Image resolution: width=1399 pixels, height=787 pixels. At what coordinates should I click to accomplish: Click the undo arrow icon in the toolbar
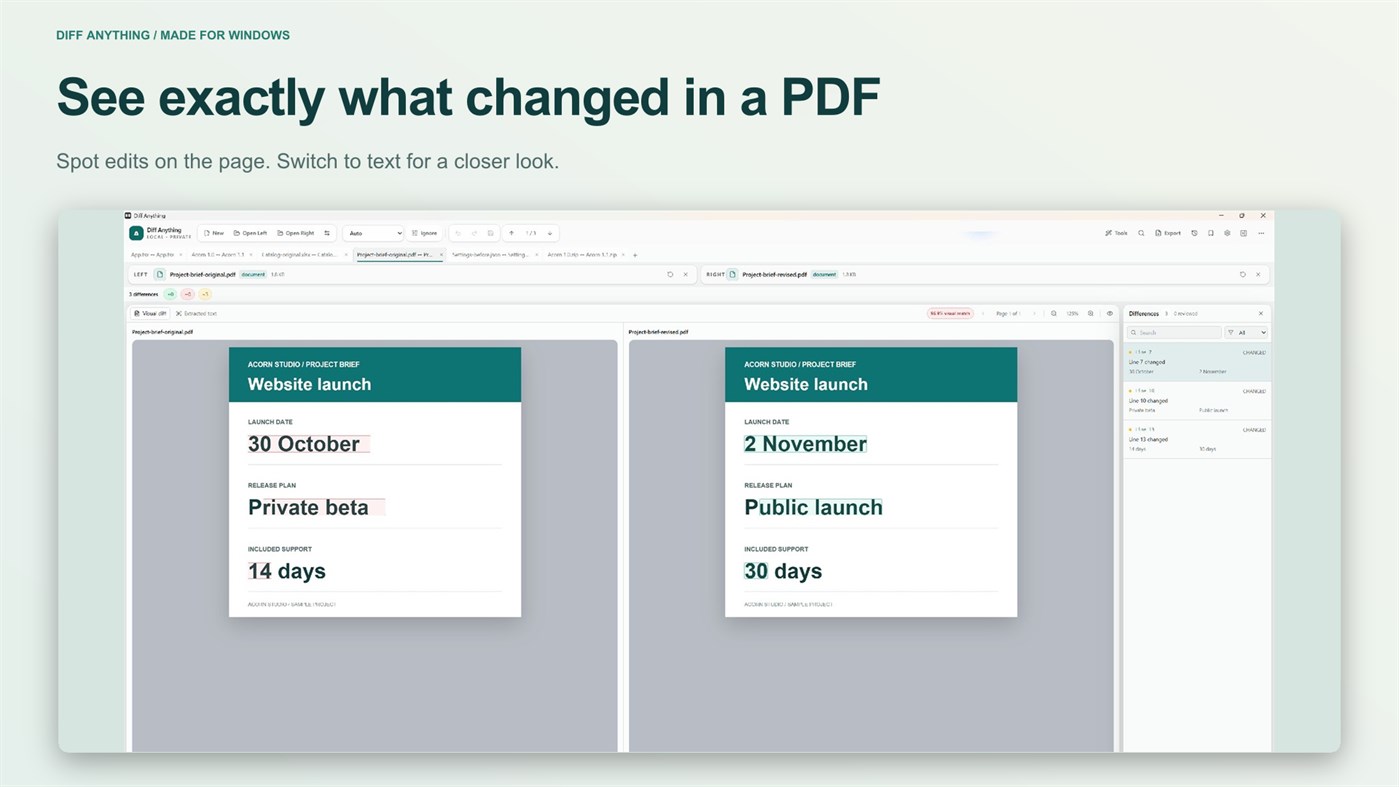458,233
